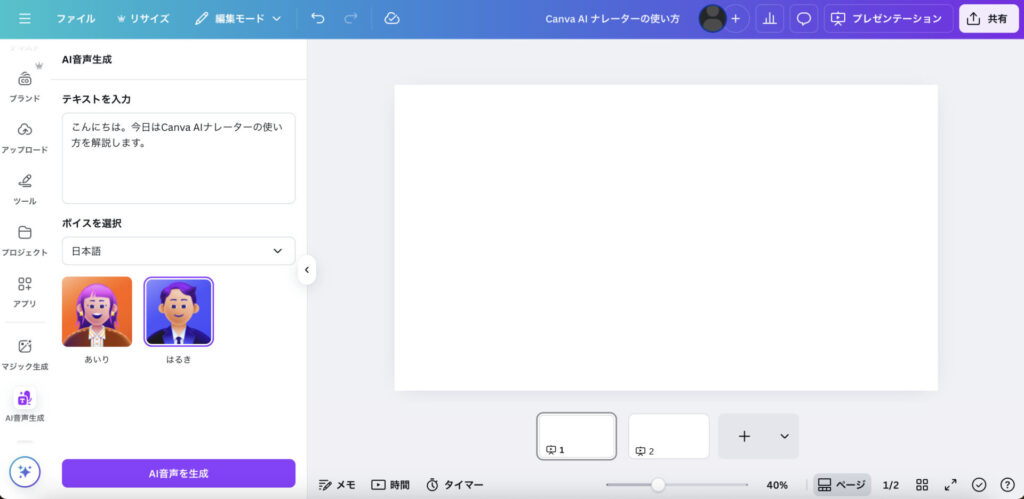Click the AI音声を生成 button

tap(178, 473)
